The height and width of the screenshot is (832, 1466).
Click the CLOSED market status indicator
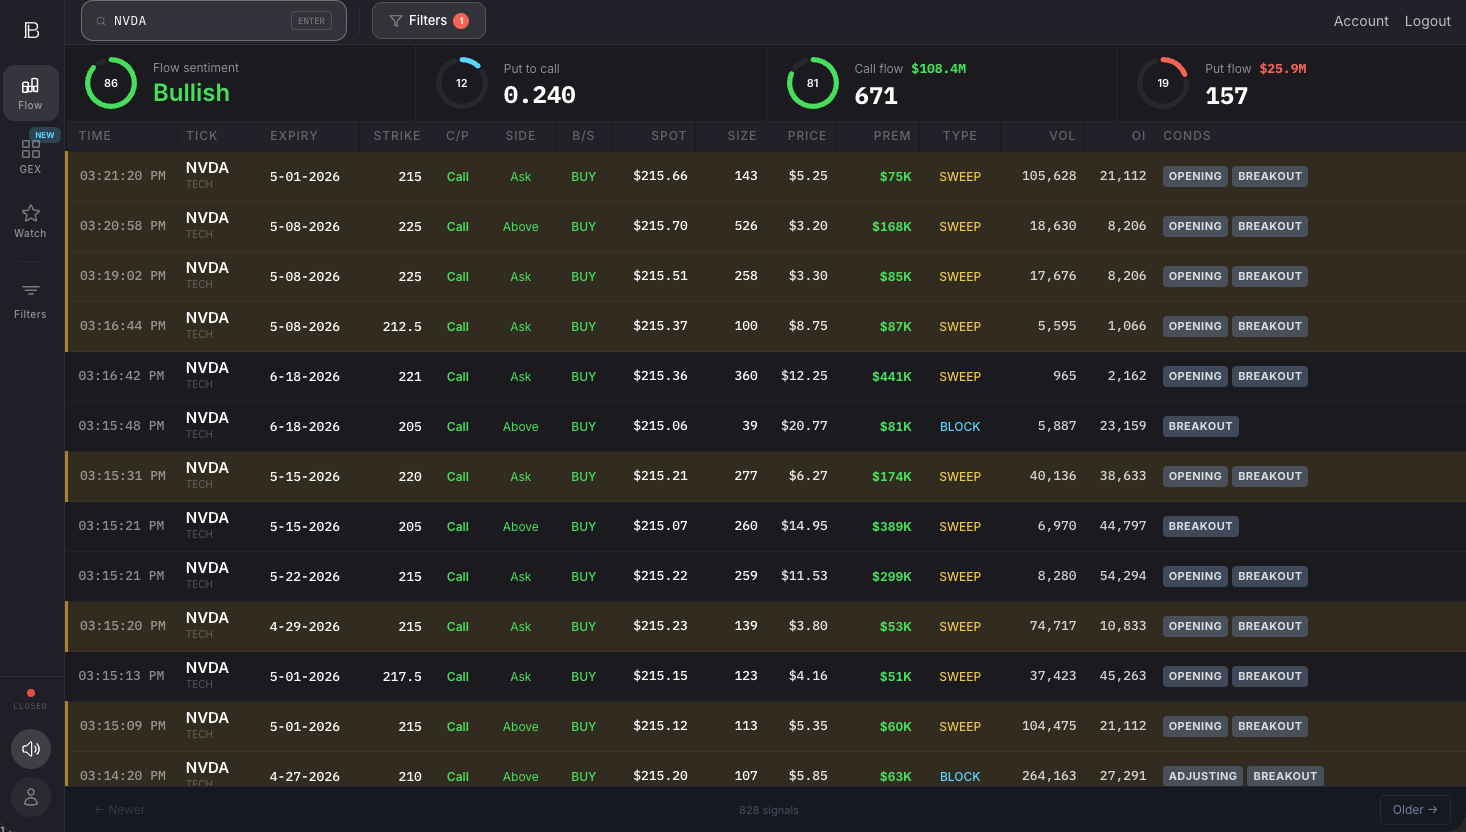pyautogui.click(x=31, y=699)
